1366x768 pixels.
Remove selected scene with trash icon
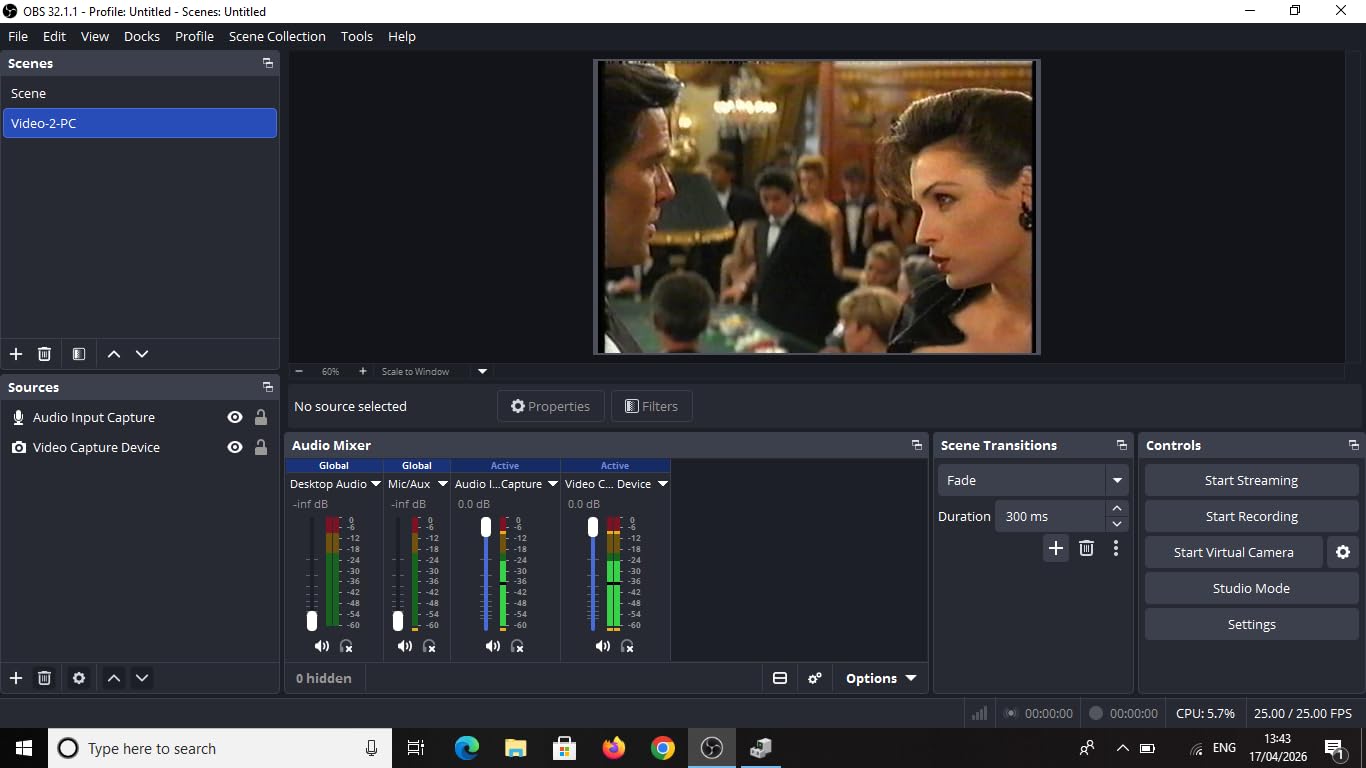point(44,354)
